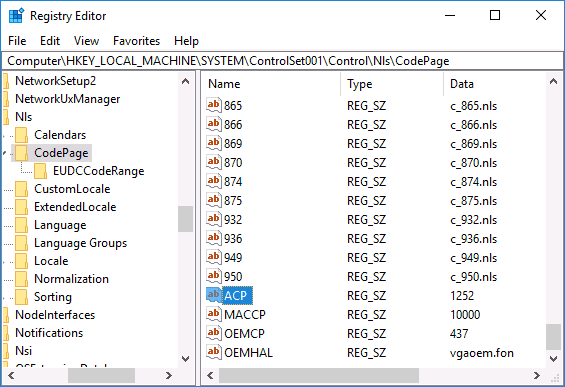565x387 pixels.
Task: Click the string value icon for 950
Action: (213, 276)
